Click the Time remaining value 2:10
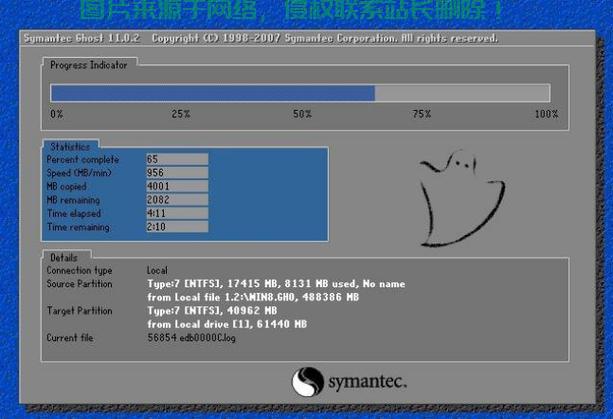Viewport: 613px width, 419px height. pyautogui.click(x=177, y=227)
